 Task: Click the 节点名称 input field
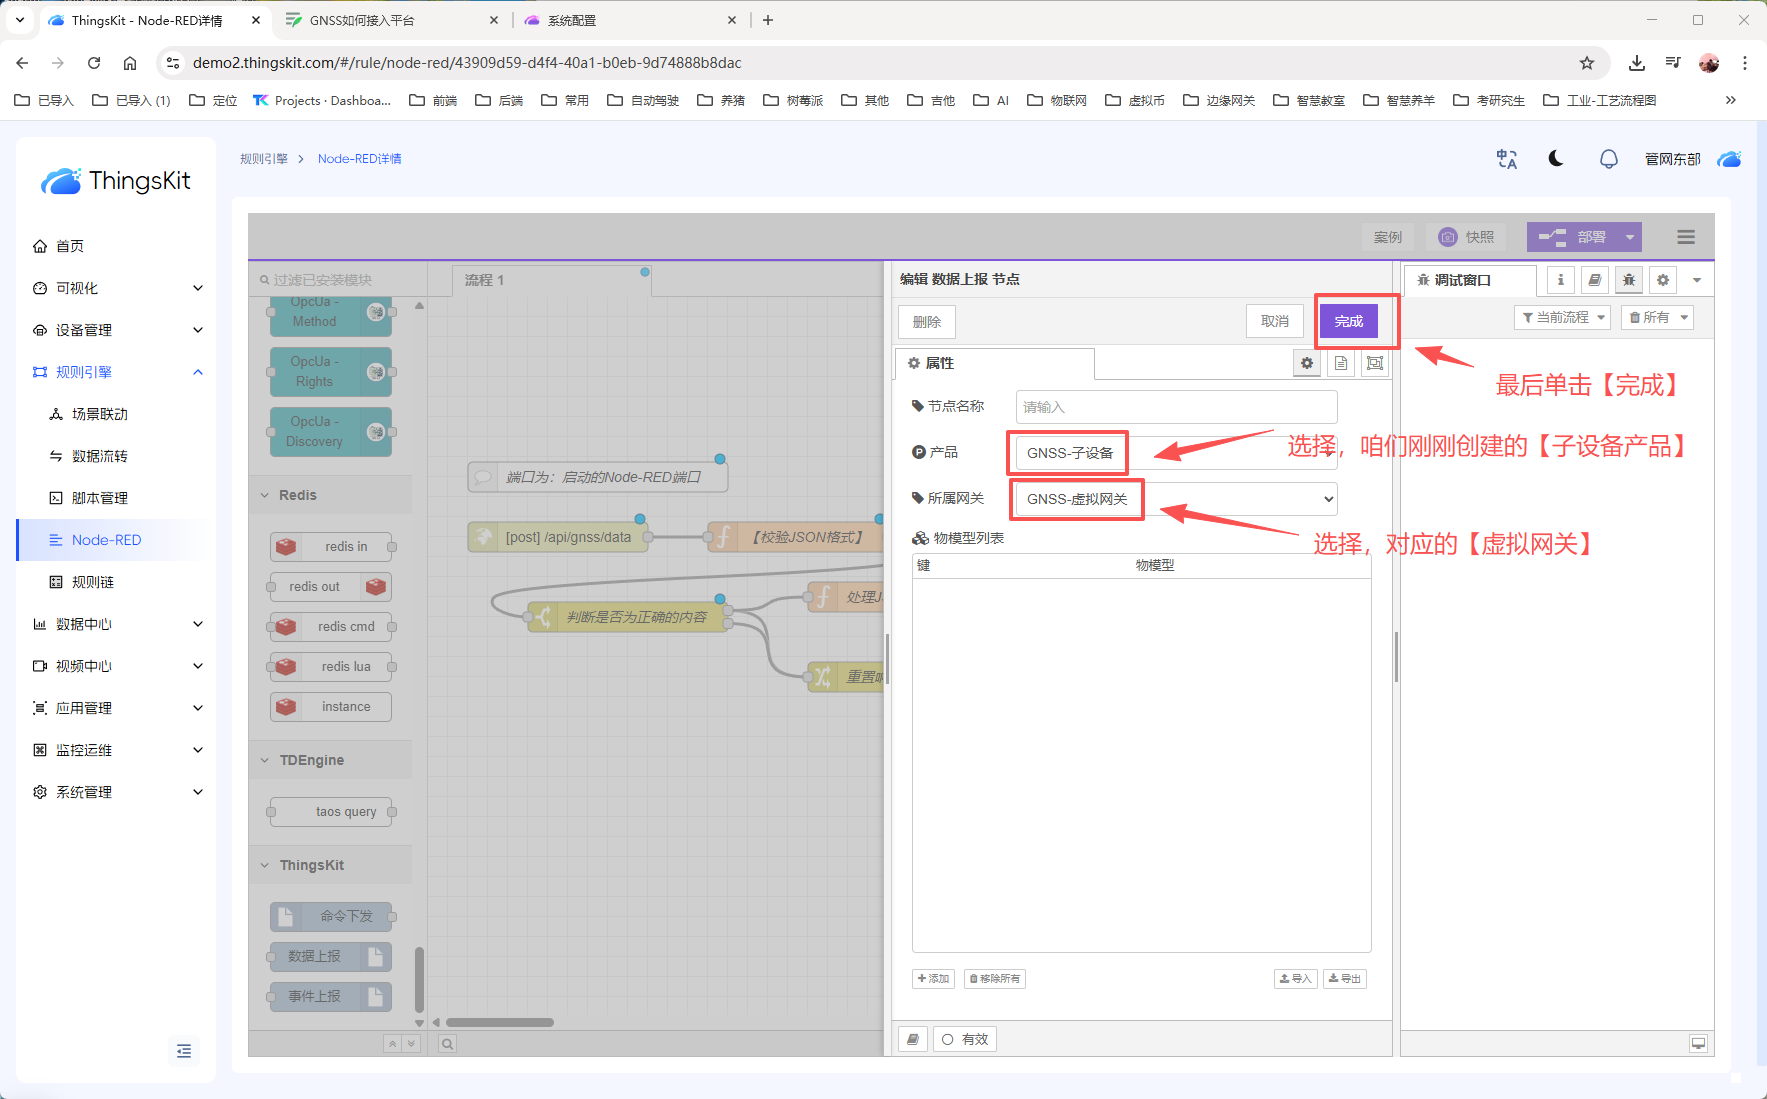pyautogui.click(x=1176, y=407)
